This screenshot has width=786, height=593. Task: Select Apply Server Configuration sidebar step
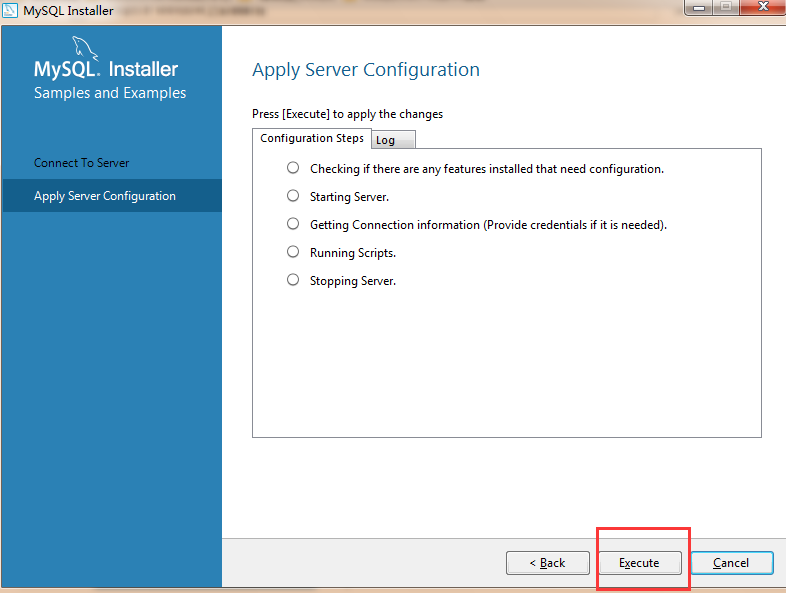tap(112, 195)
